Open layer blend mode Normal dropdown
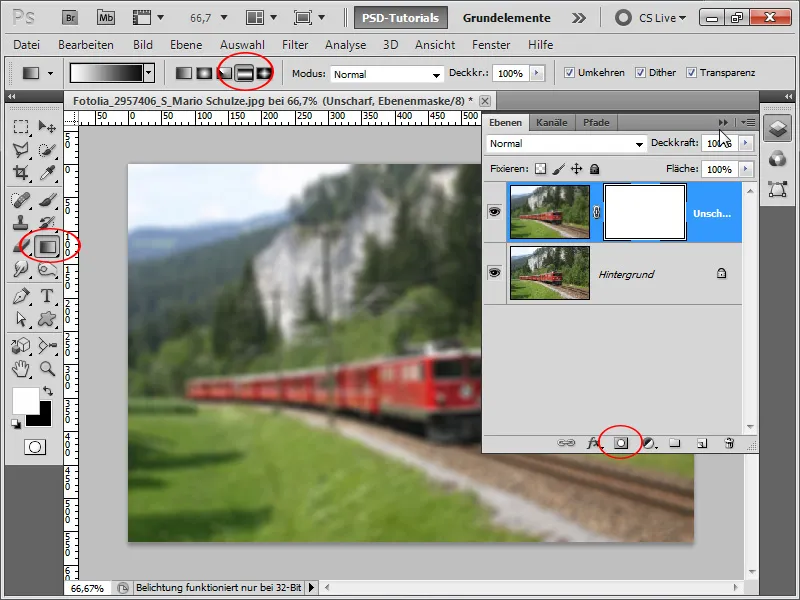The height and width of the screenshot is (600, 800). click(x=566, y=144)
